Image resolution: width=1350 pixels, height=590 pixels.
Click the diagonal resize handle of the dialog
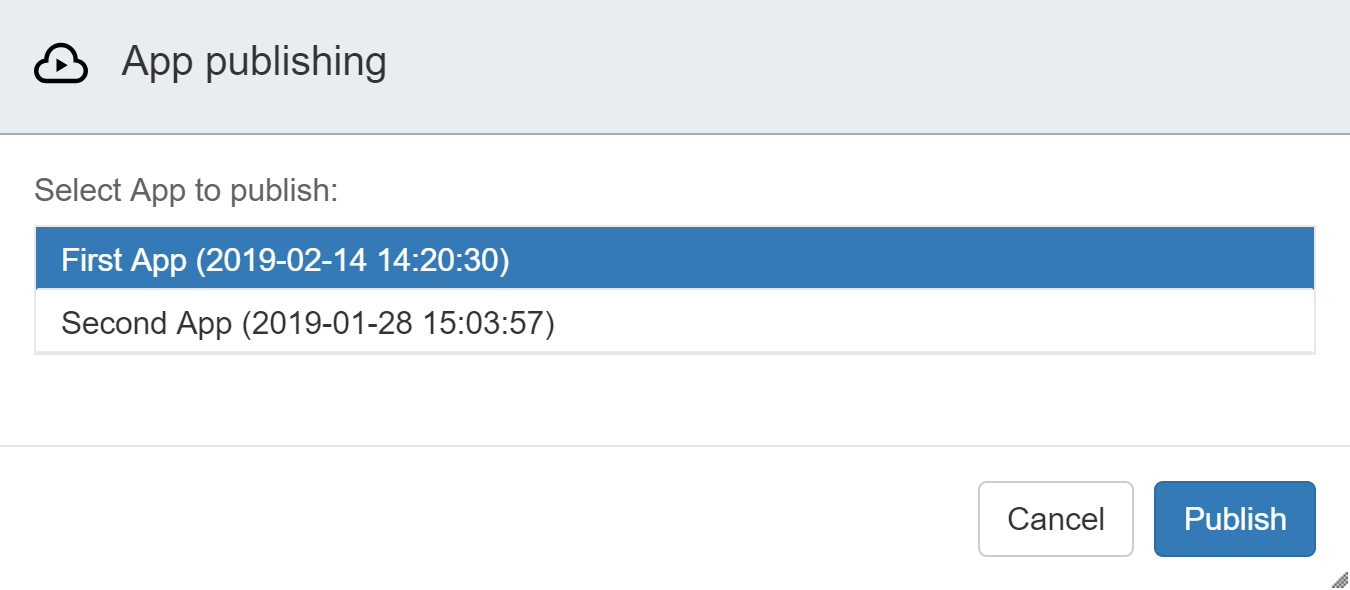tap(1340, 580)
